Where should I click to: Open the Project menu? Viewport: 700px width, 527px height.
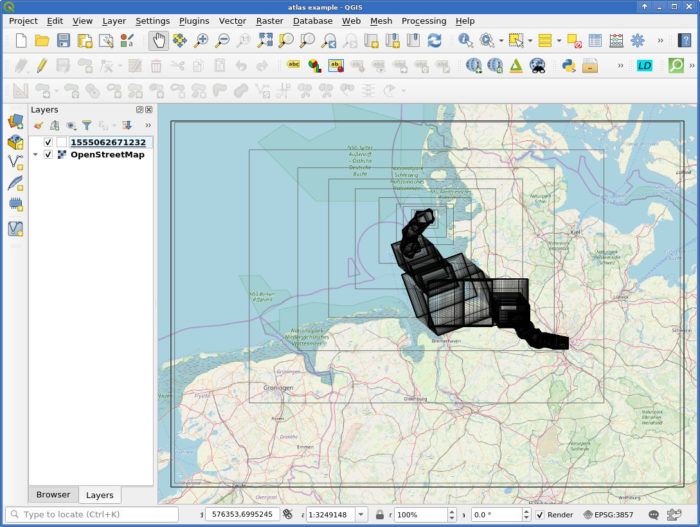pos(23,21)
